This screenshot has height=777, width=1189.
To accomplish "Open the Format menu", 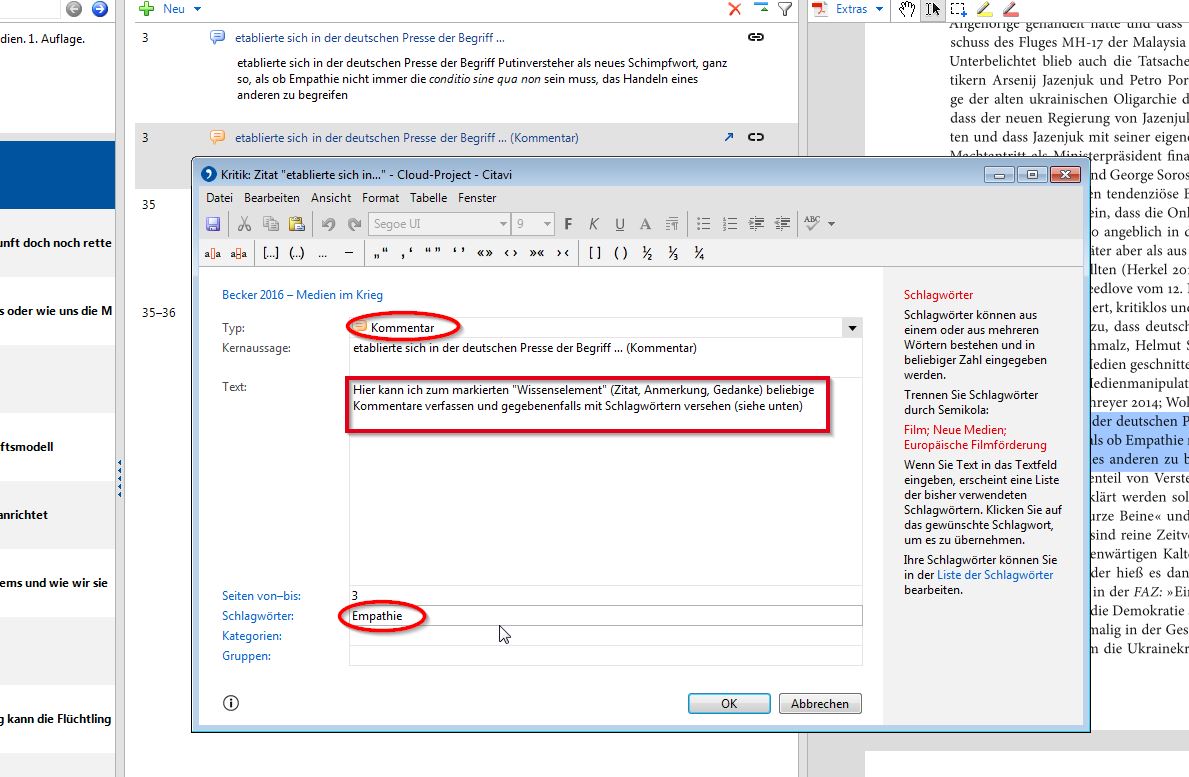I will (380, 198).
